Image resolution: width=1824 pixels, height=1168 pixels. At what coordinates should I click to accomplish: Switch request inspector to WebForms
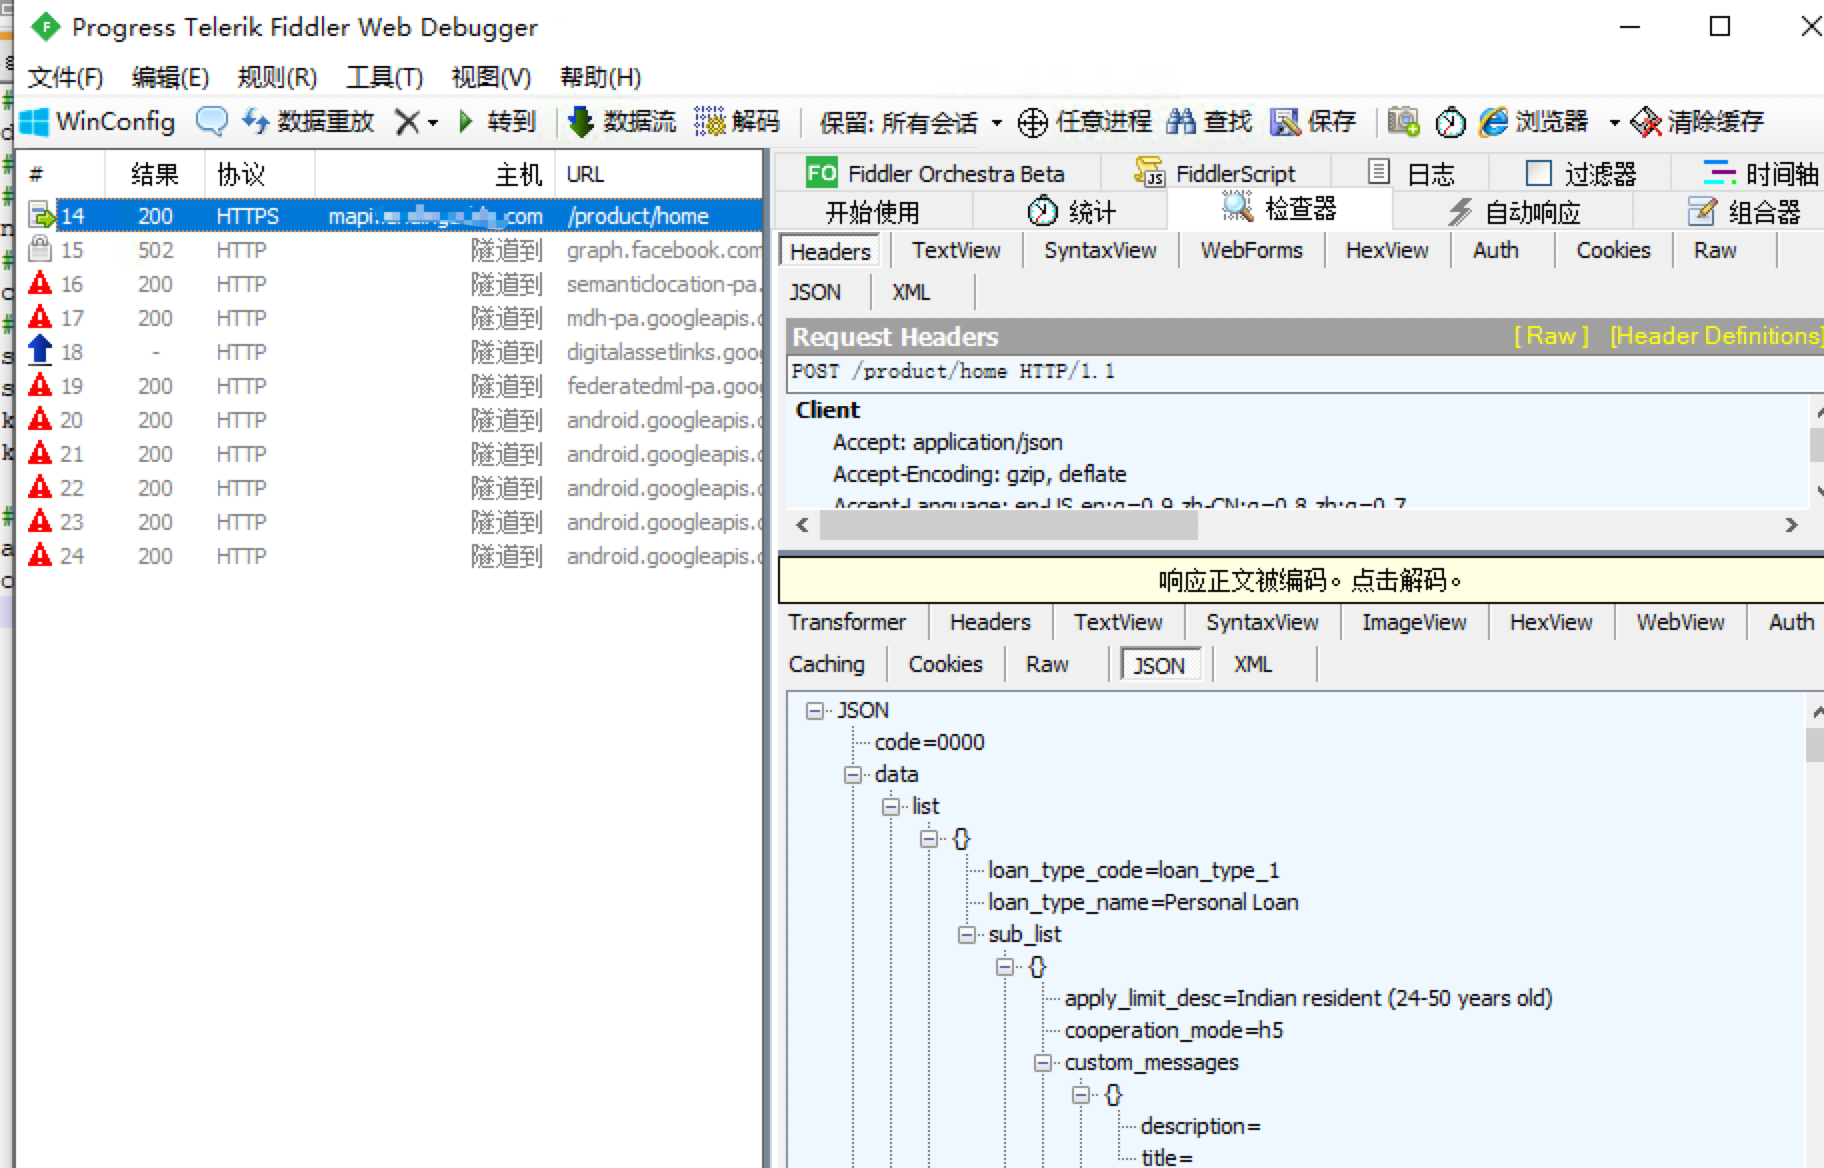coord(1251,250)
